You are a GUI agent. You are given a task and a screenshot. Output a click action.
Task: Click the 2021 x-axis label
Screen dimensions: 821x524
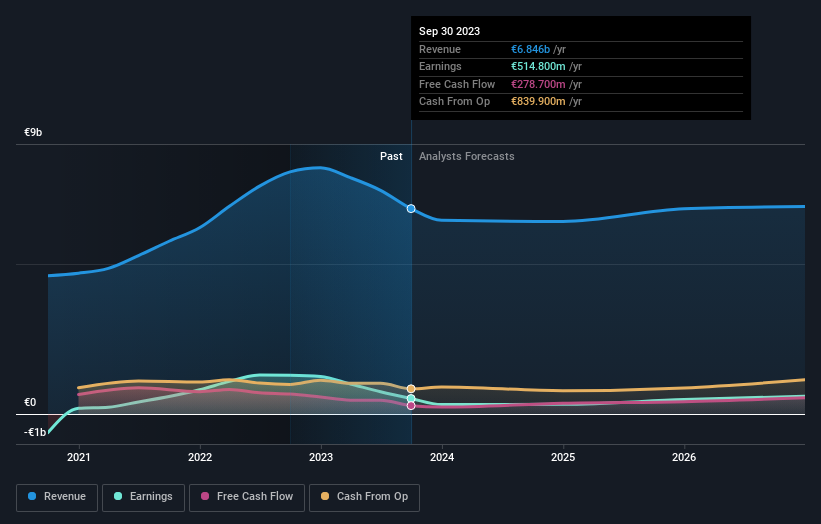[79, 458]
